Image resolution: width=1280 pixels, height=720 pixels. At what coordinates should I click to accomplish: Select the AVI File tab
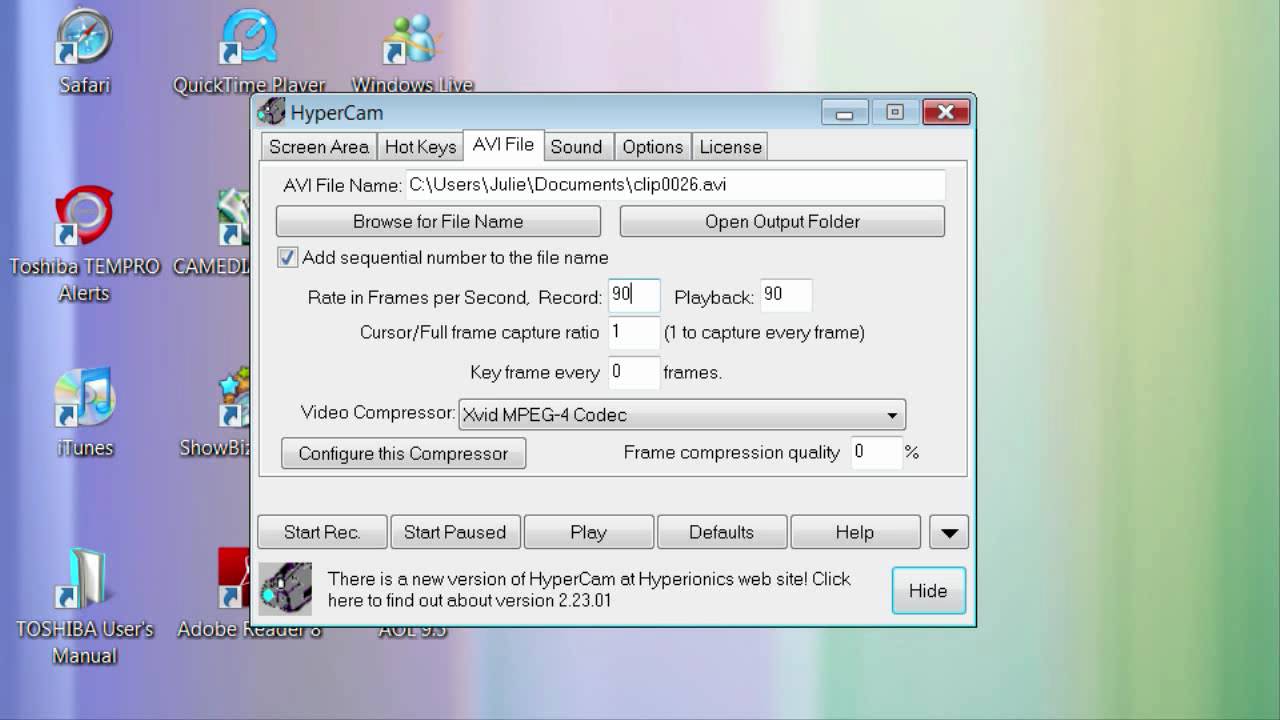(x=503, y=145)
